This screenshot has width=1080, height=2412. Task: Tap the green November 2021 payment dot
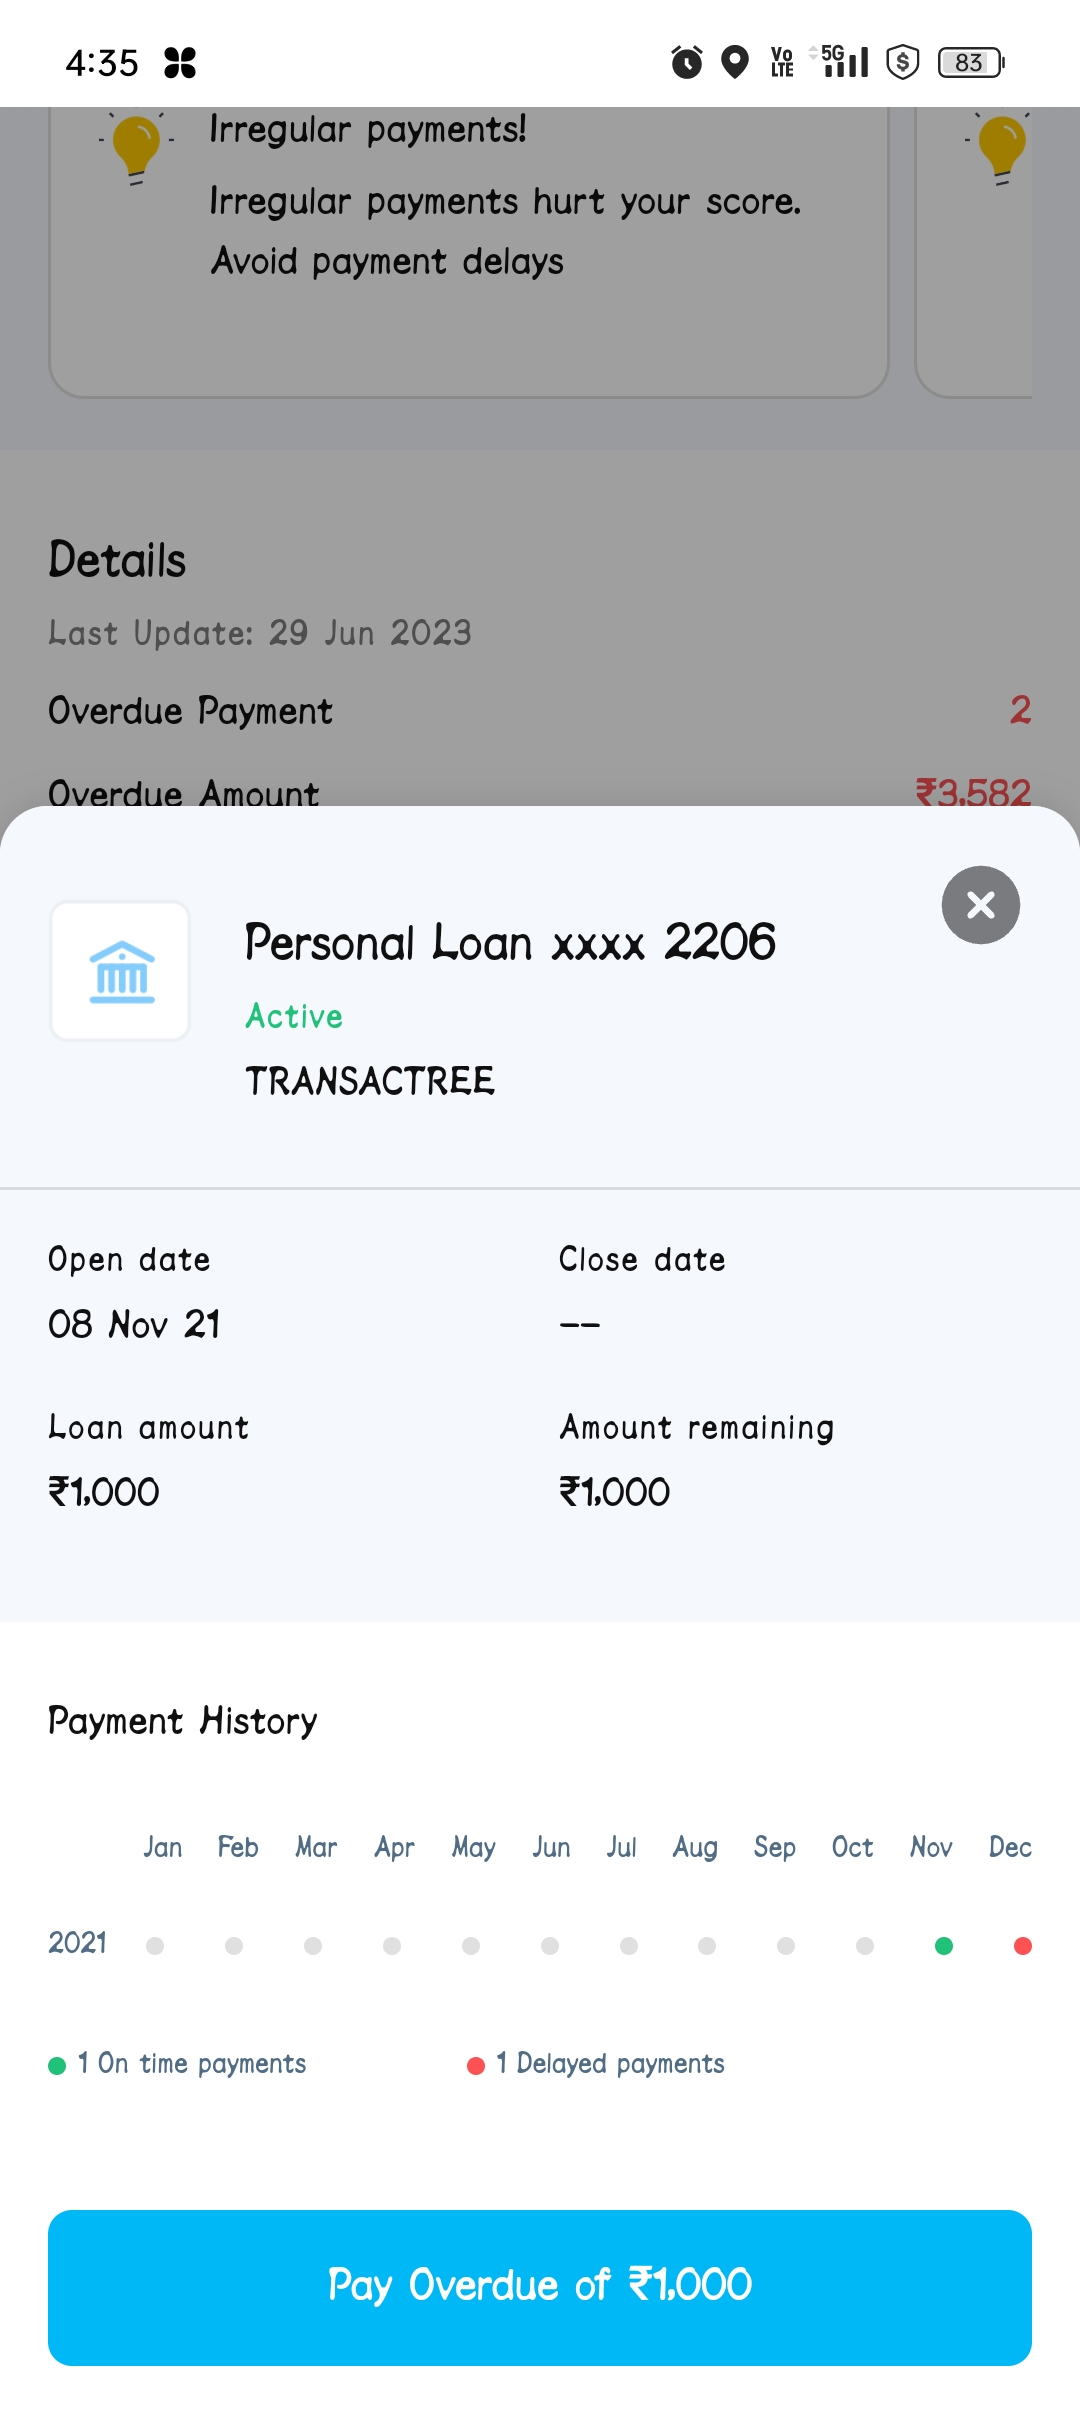click(x=943, y=1945)
